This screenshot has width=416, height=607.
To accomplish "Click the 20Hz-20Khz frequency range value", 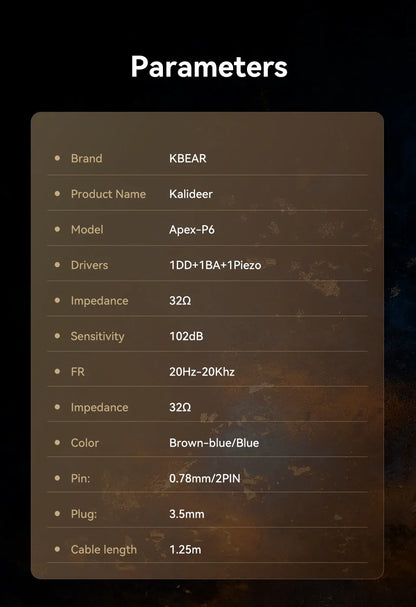I will click(x=202, y=372).
